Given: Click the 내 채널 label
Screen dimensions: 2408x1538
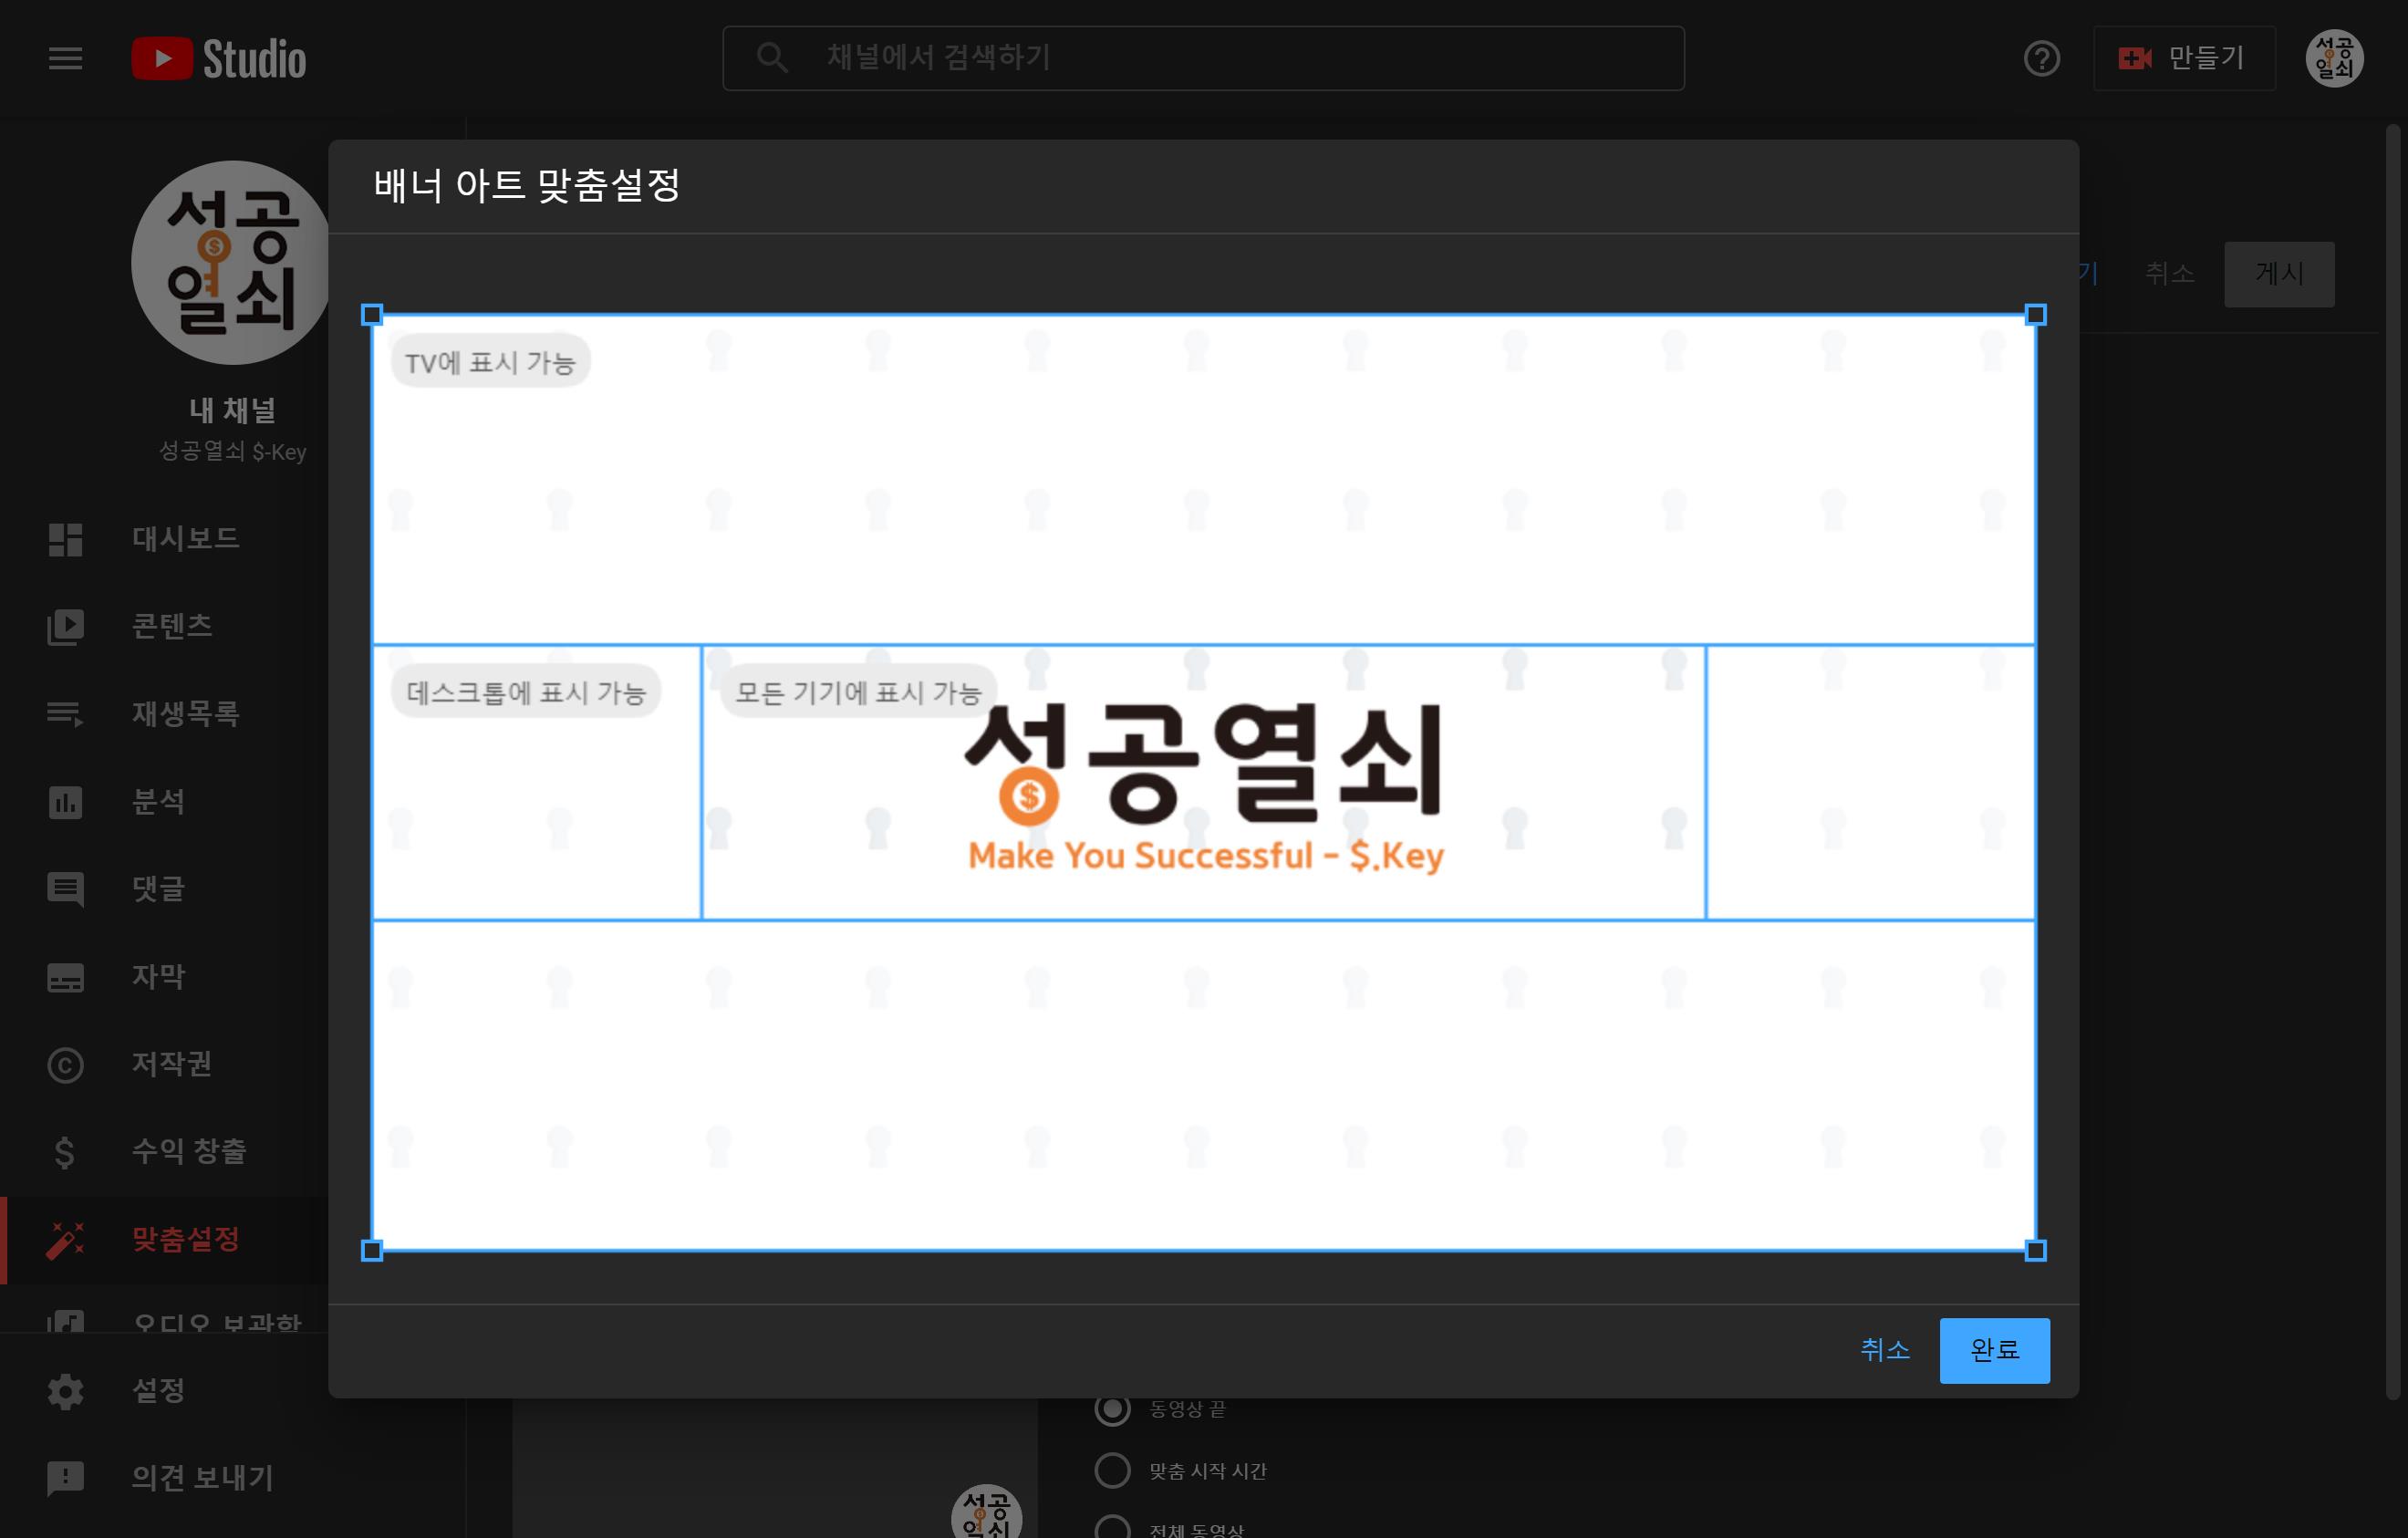Looking at the screenshot, I should coord(232,410).
